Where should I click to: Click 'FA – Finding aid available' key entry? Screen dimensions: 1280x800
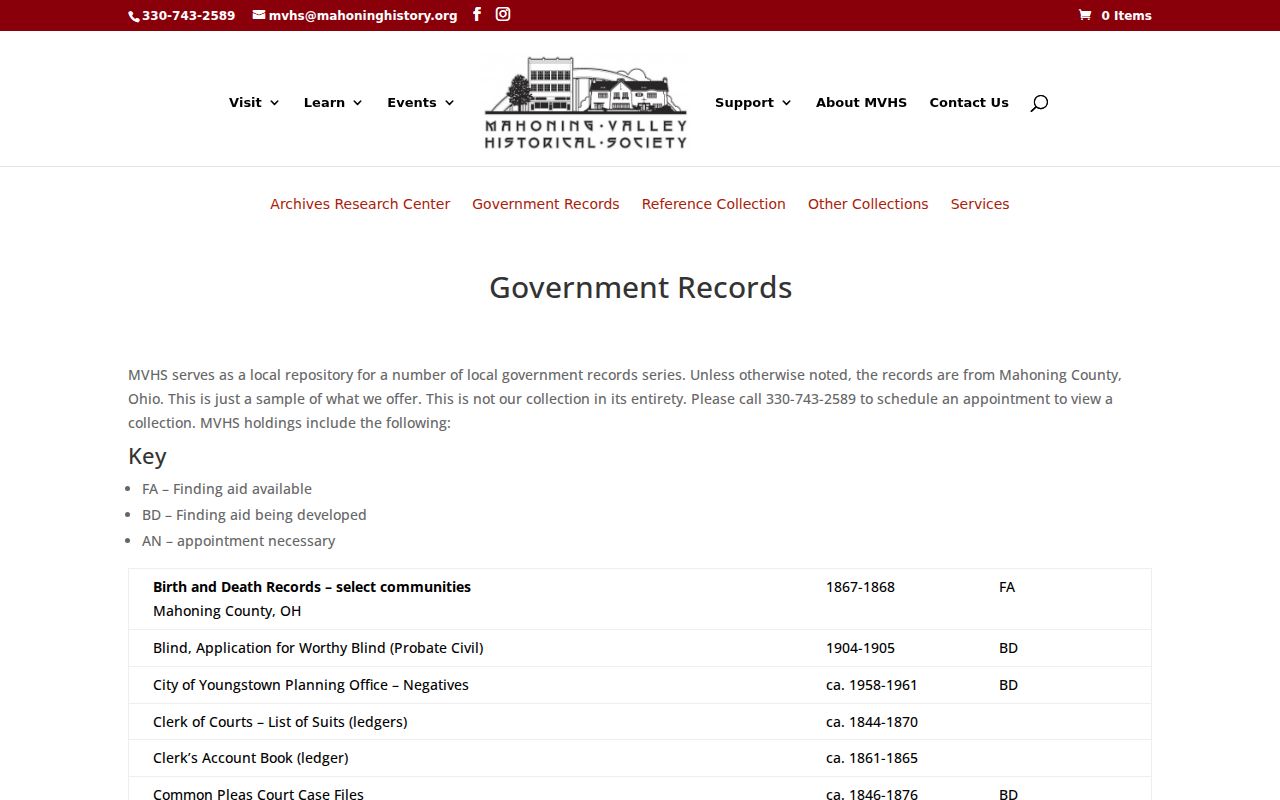pos(227,489)
